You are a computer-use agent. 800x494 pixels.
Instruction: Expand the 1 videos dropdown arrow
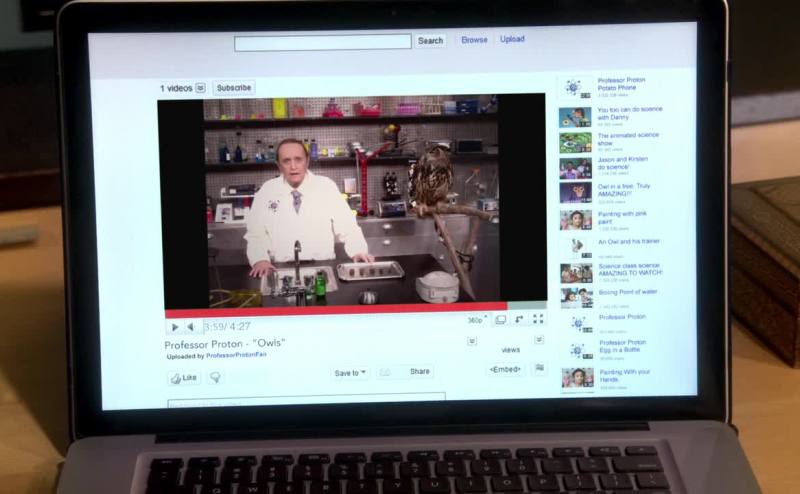point(200,88)
